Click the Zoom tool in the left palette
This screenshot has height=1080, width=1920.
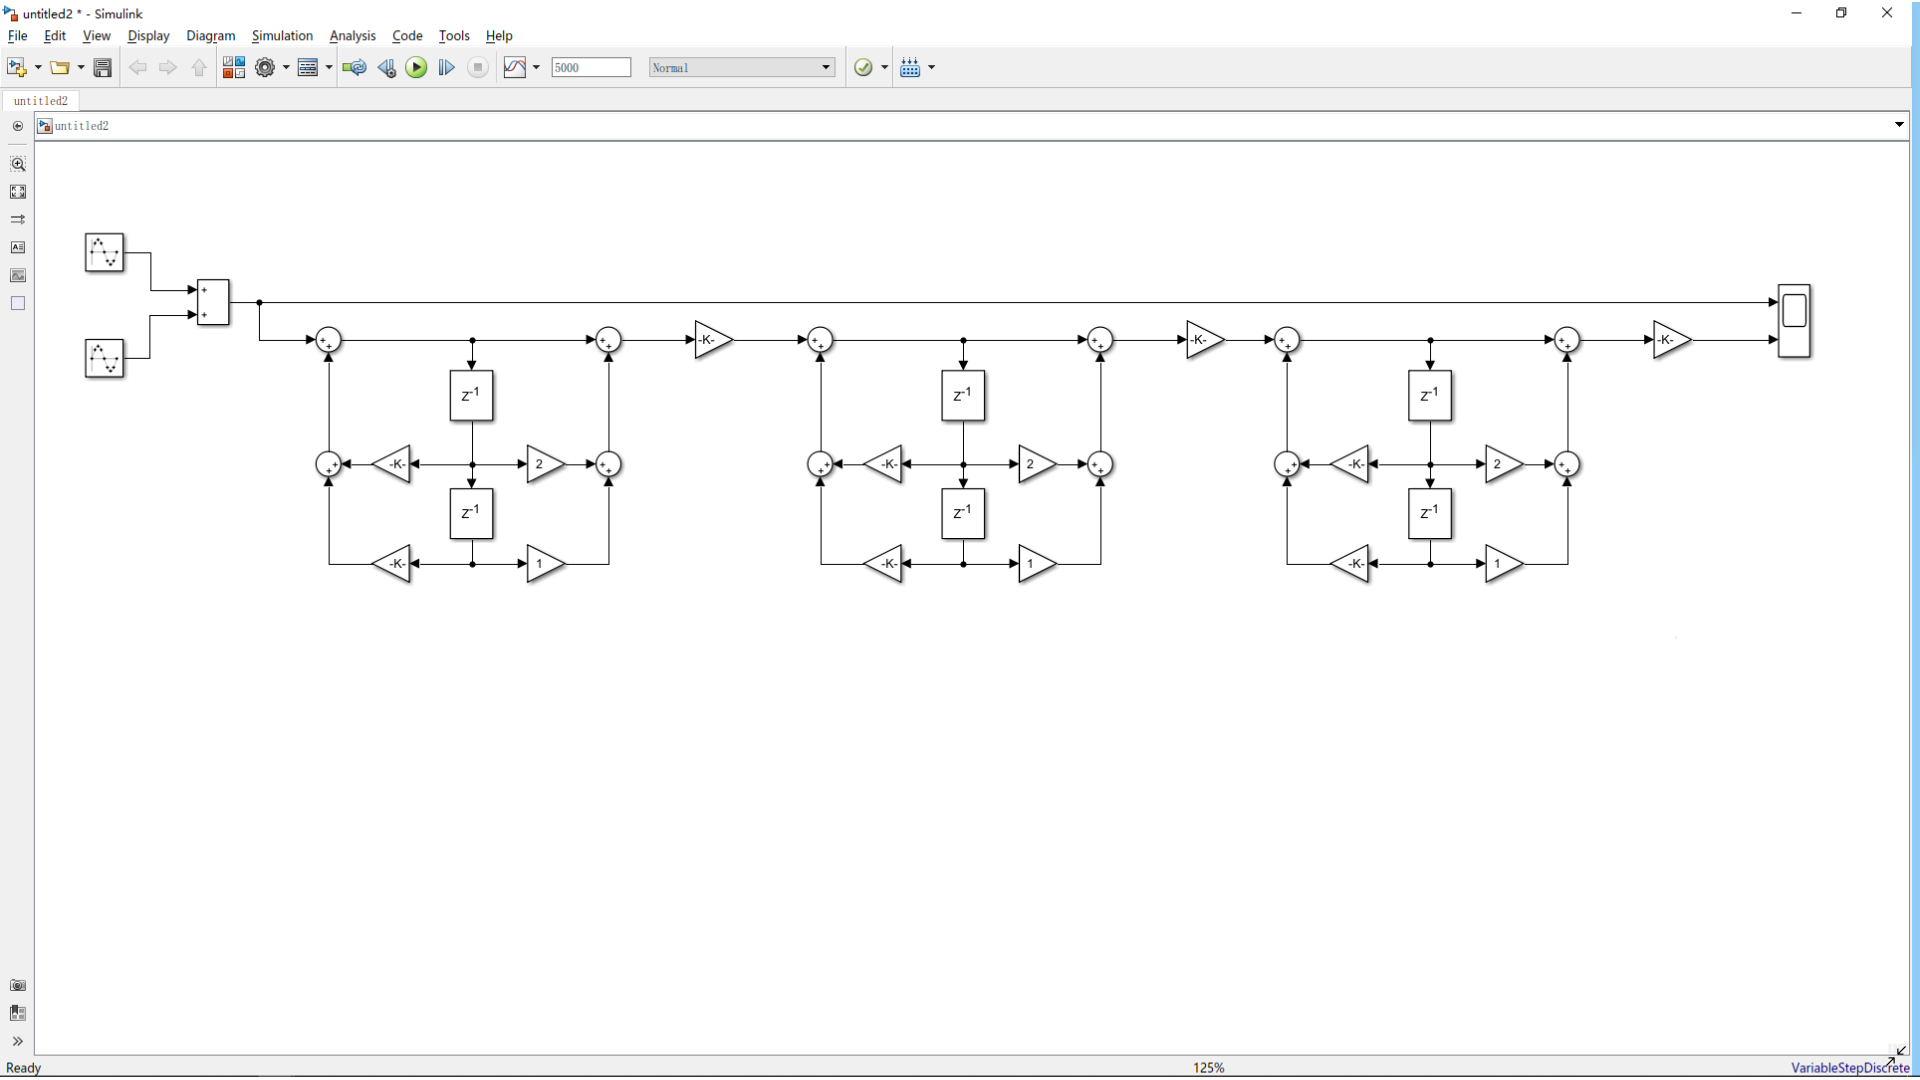tap(18, 164)
